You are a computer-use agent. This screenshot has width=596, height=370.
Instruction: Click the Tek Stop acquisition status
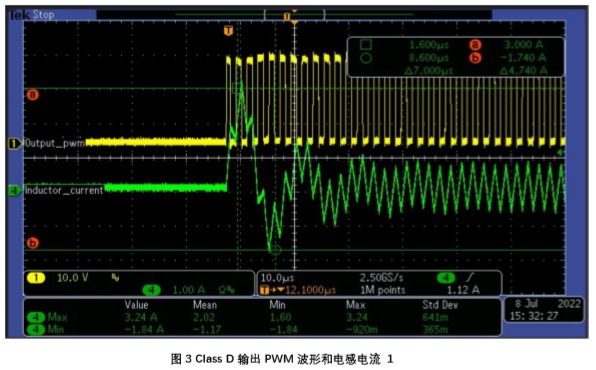32,15
